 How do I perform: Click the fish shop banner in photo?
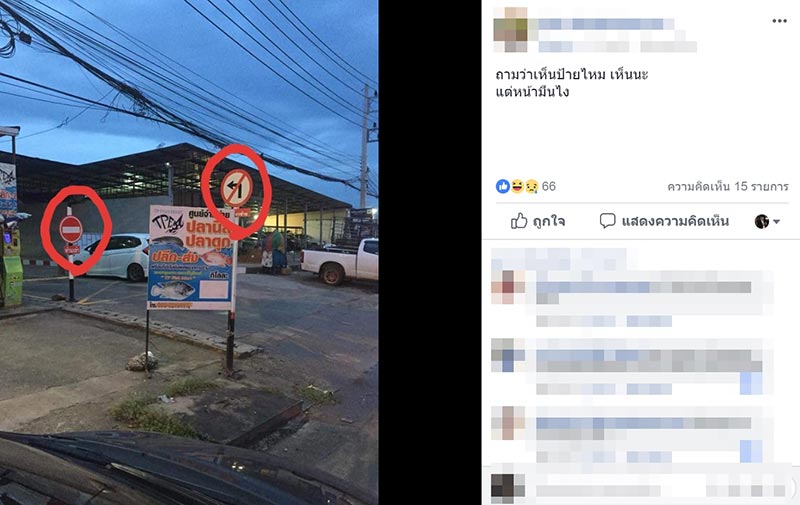pyautogui.click(x=192, y=257)
